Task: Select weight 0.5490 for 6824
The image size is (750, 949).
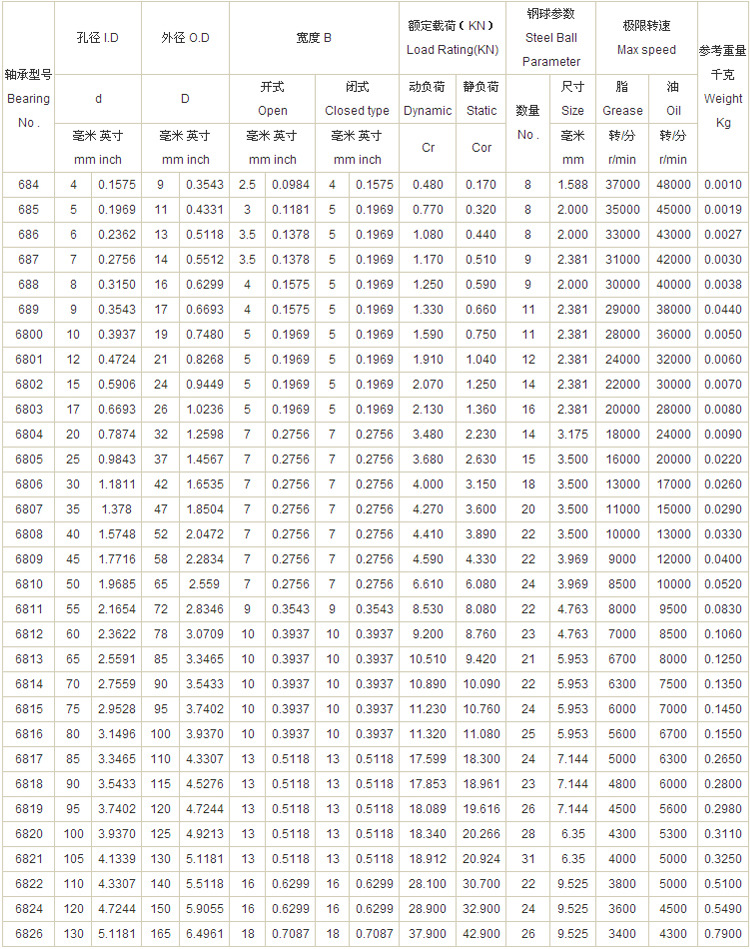Action: click(x=723, y=909)
